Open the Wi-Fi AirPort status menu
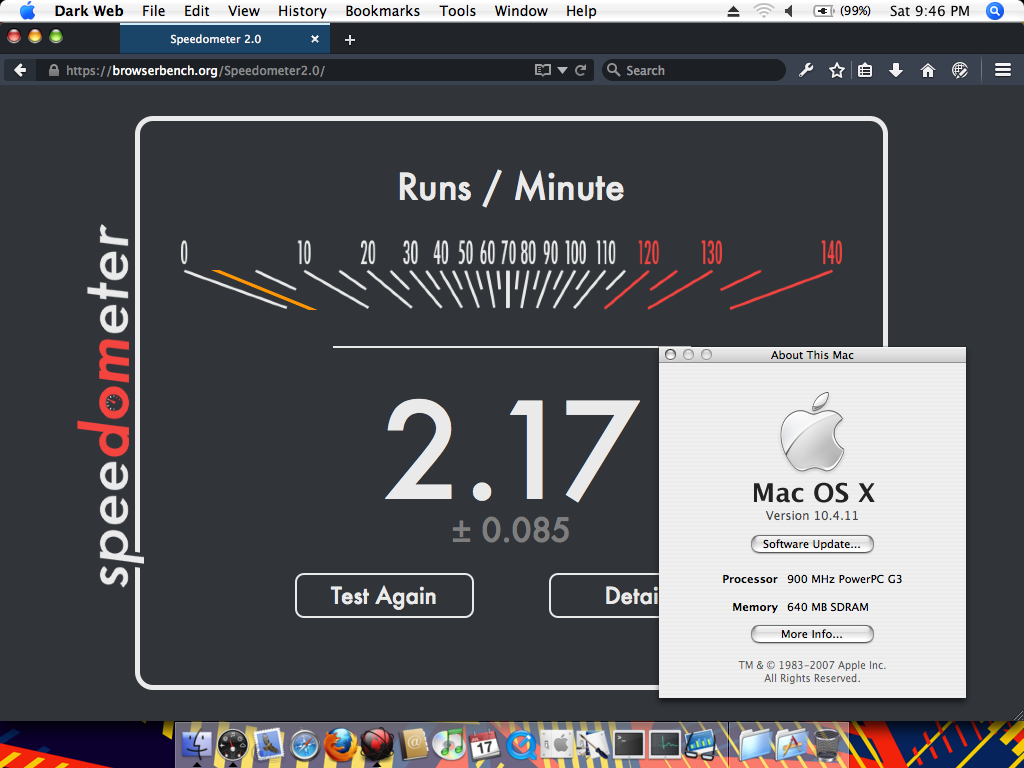Image resolution: width=1024 pixels, height=768 pixels. pos(762,11)
